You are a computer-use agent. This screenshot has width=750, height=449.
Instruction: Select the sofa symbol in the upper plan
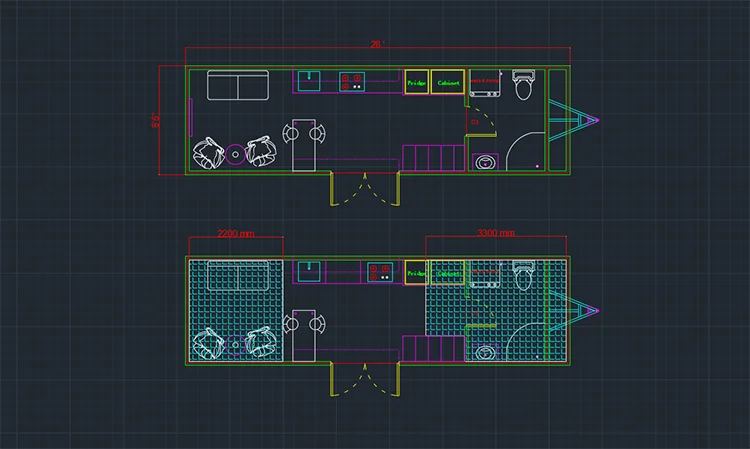[238, 85]
